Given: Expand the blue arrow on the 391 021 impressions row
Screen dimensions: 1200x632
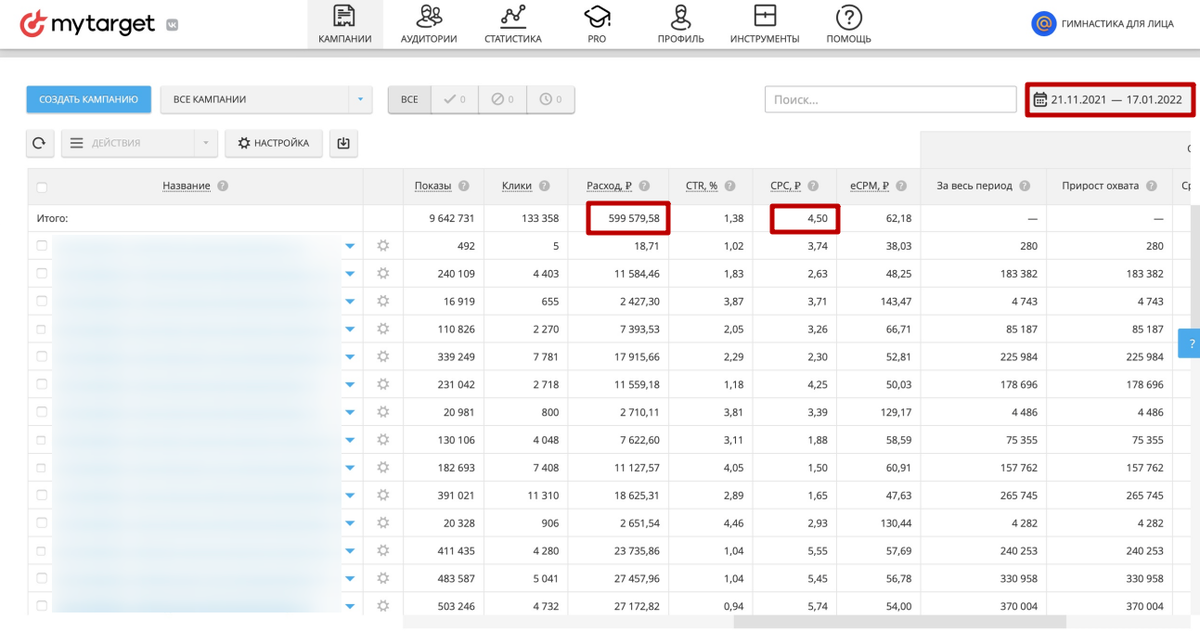Looking at the screenshot, I should pyautogui.click(x=350, y=495).
